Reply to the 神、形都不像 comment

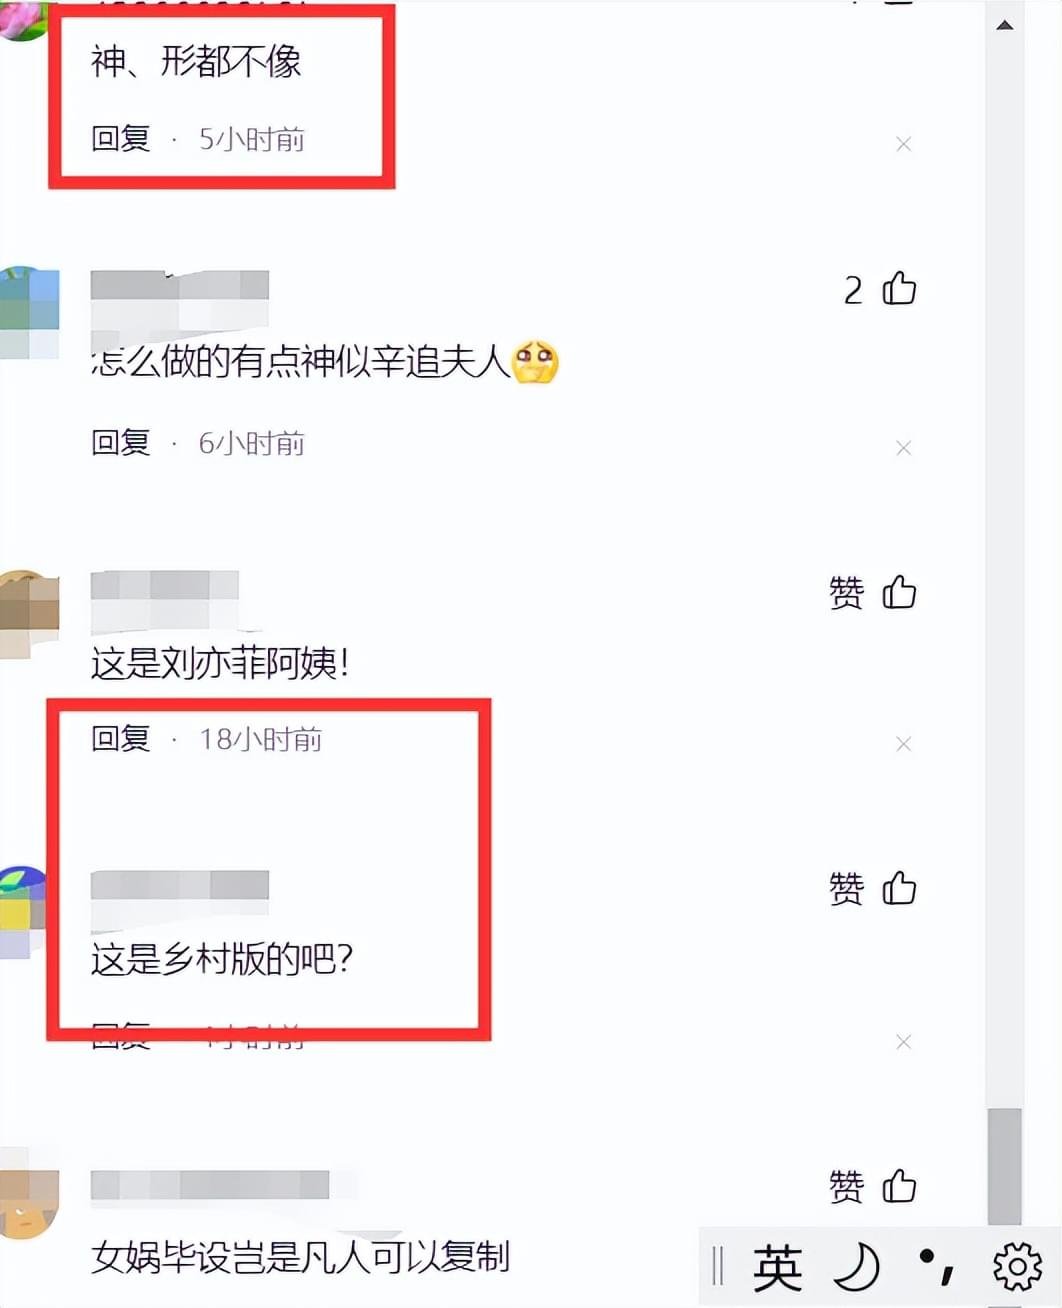pyautogui.click(x=121, y=139)
